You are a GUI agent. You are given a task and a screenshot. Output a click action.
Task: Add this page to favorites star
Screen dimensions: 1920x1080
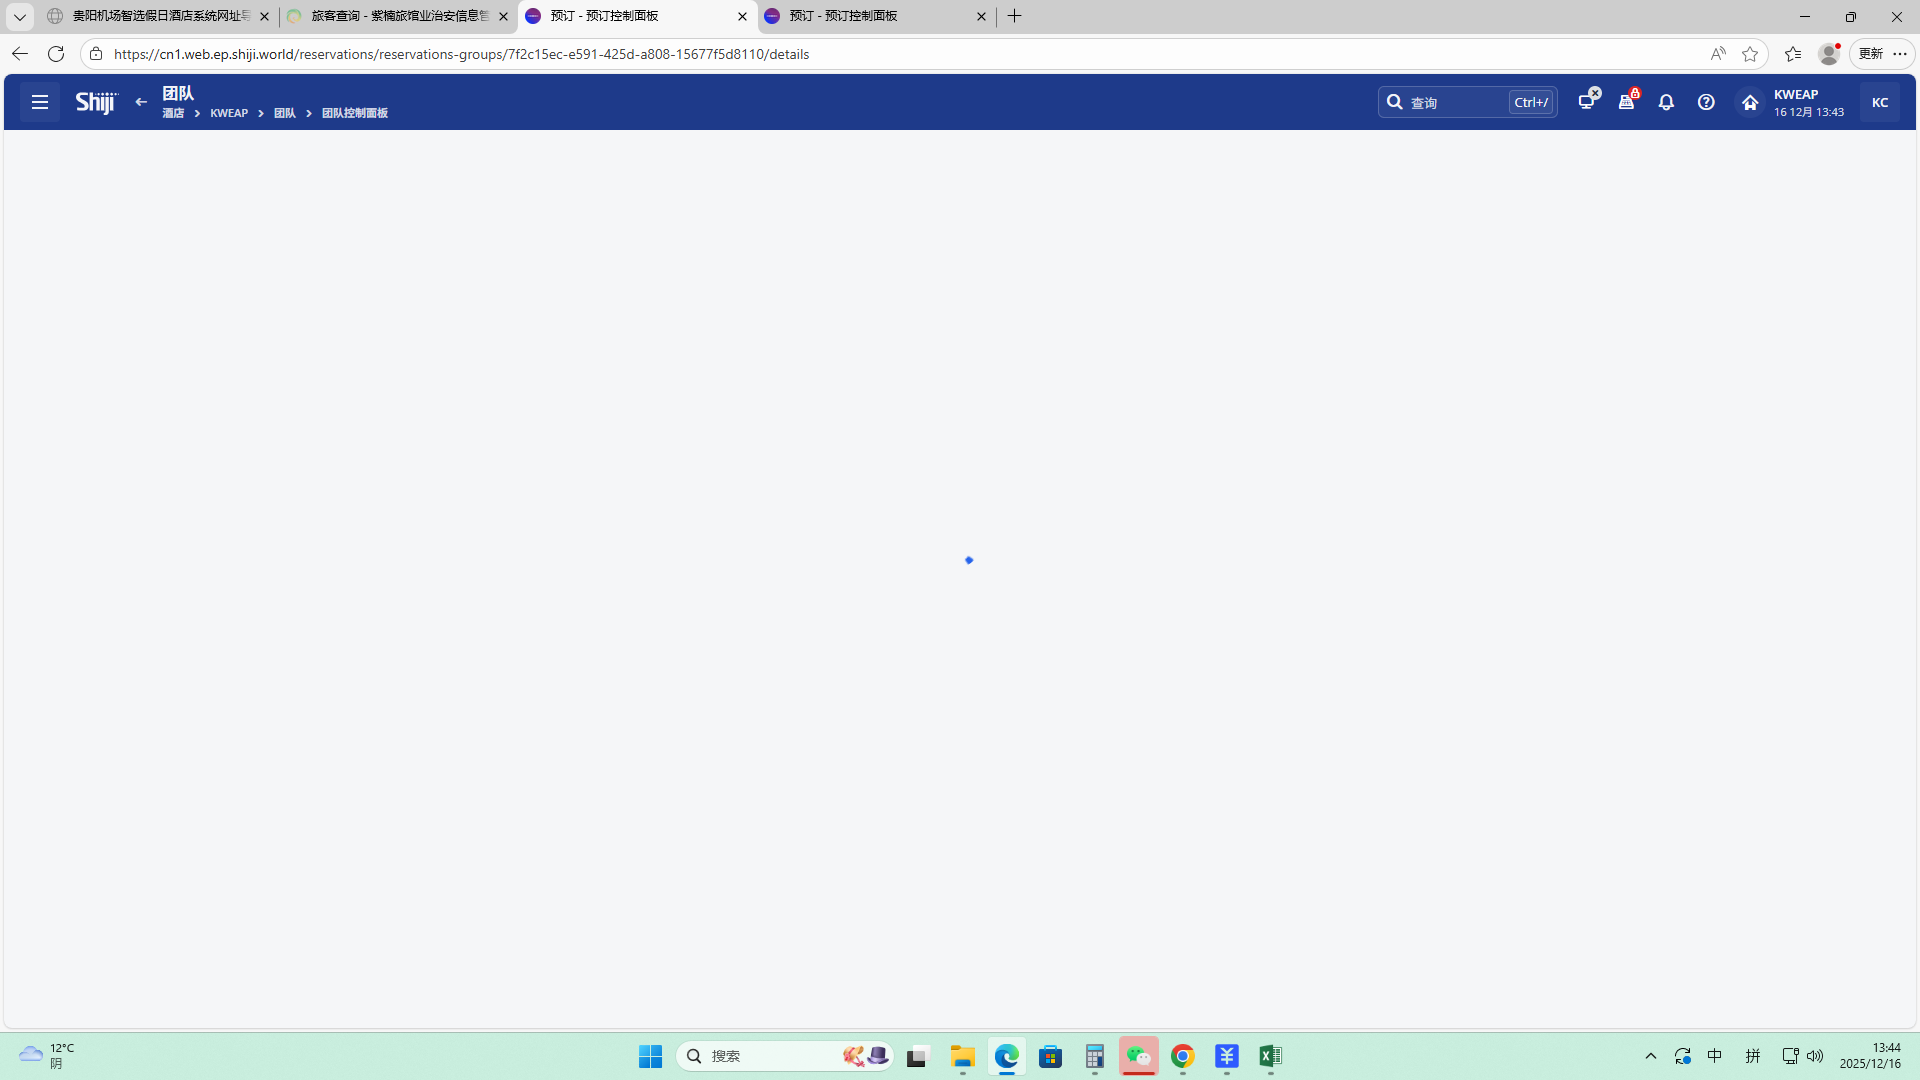tap(1750, 54)
